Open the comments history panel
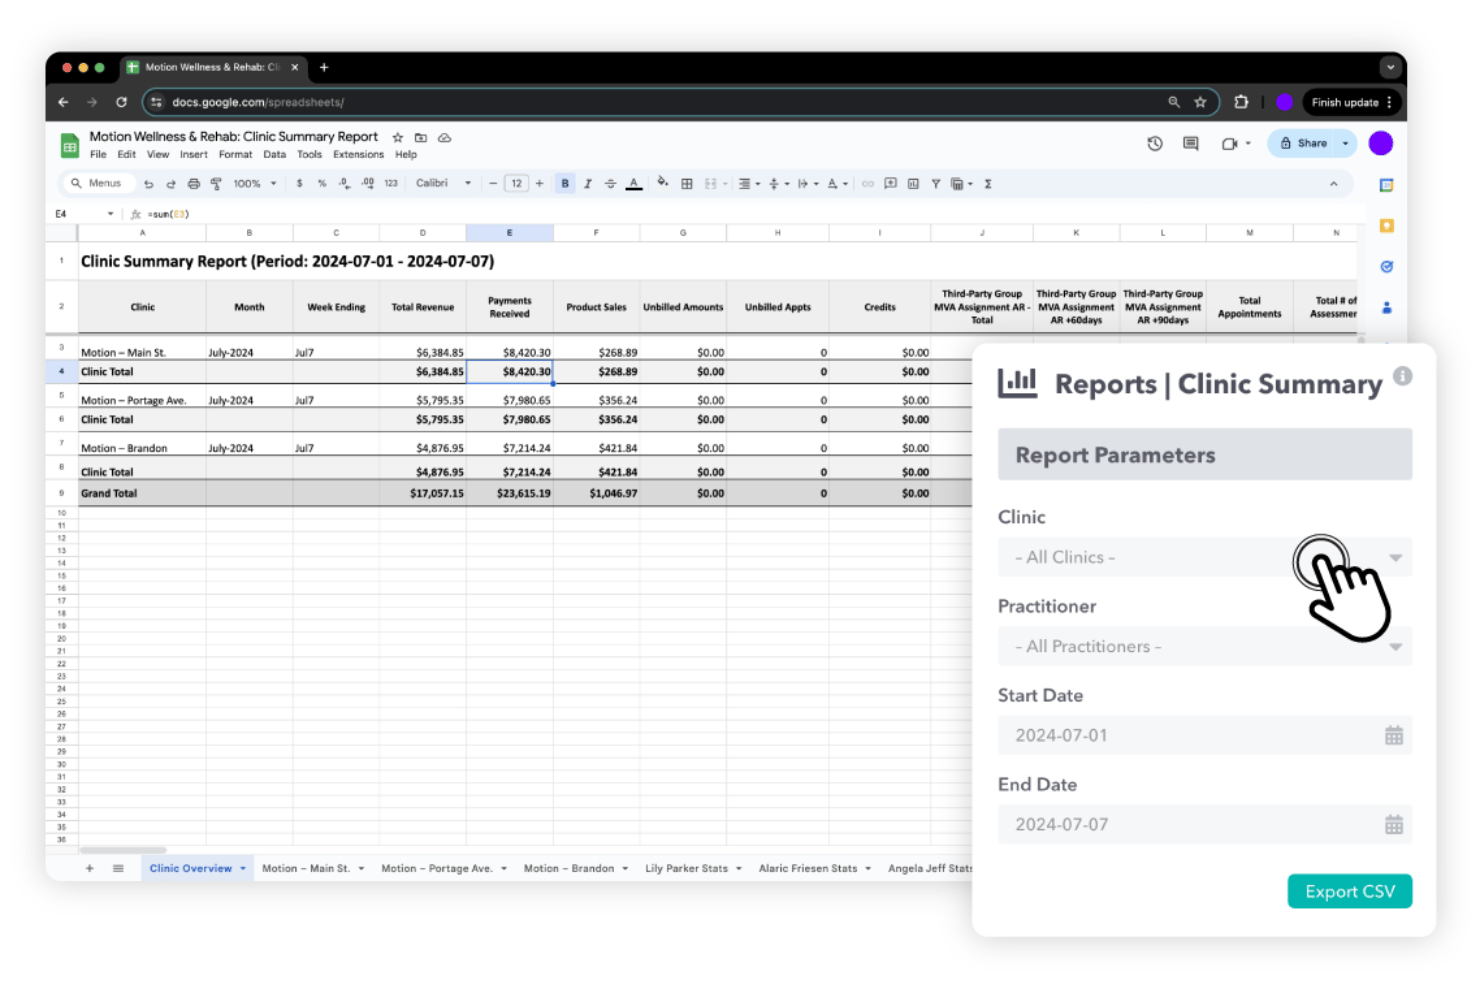1480x987 pixels. coord(1191,144)
